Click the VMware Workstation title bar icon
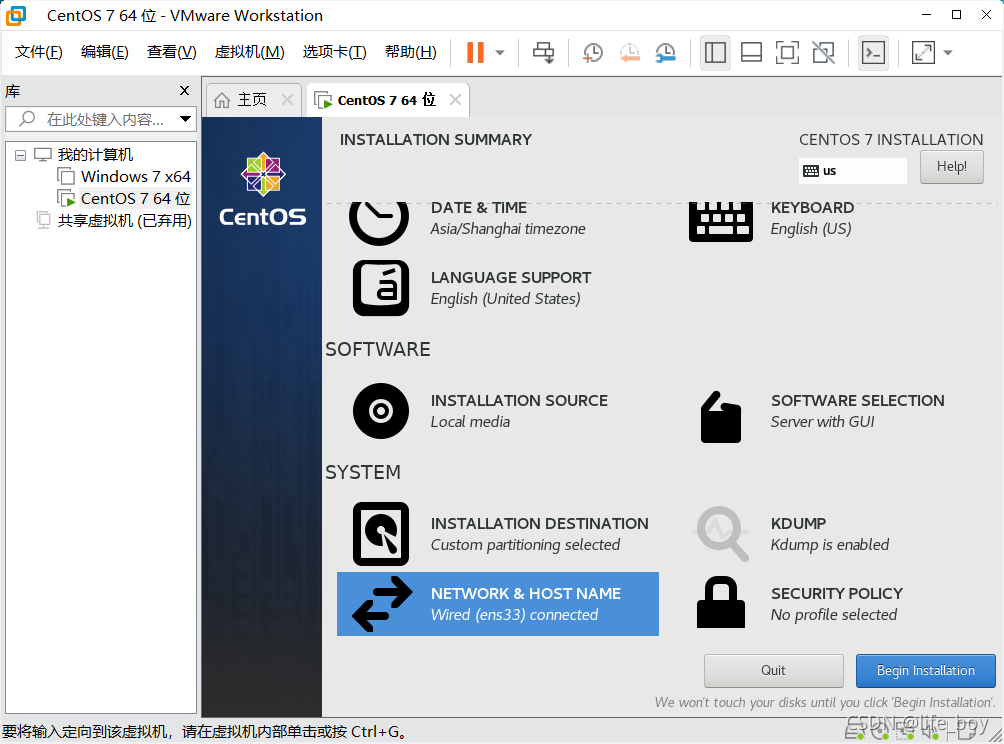Viewport: 1004px width, 744px height. coord(15,15)
